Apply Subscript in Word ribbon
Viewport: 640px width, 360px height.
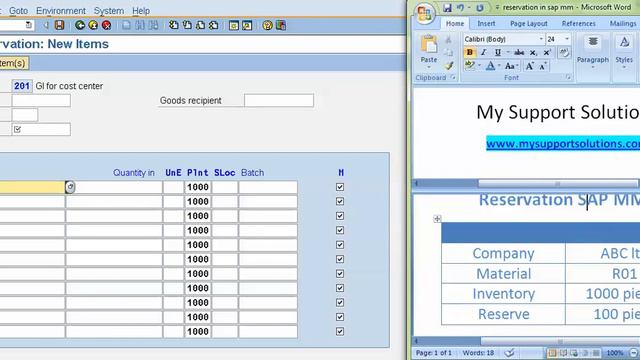tap(533, 53)
